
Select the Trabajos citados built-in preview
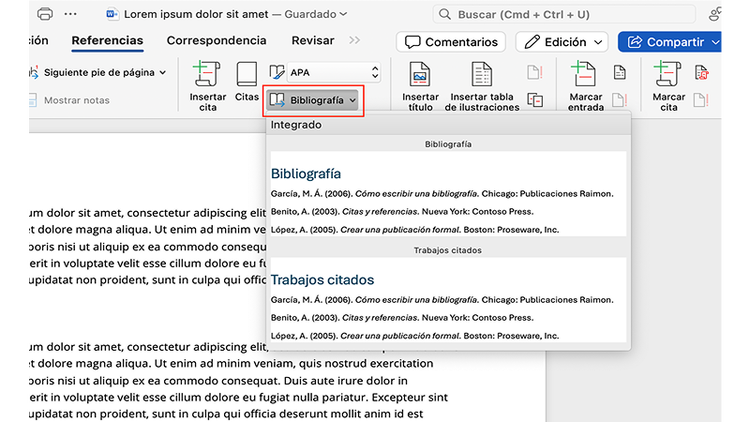448,300
